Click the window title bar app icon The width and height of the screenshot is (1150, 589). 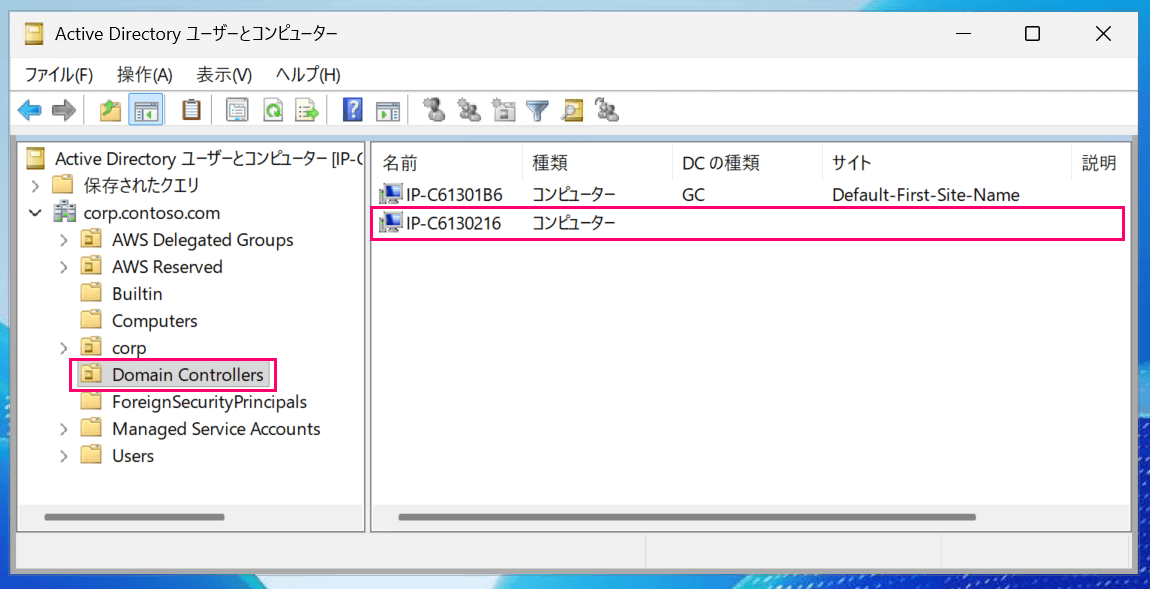[34, 34]
